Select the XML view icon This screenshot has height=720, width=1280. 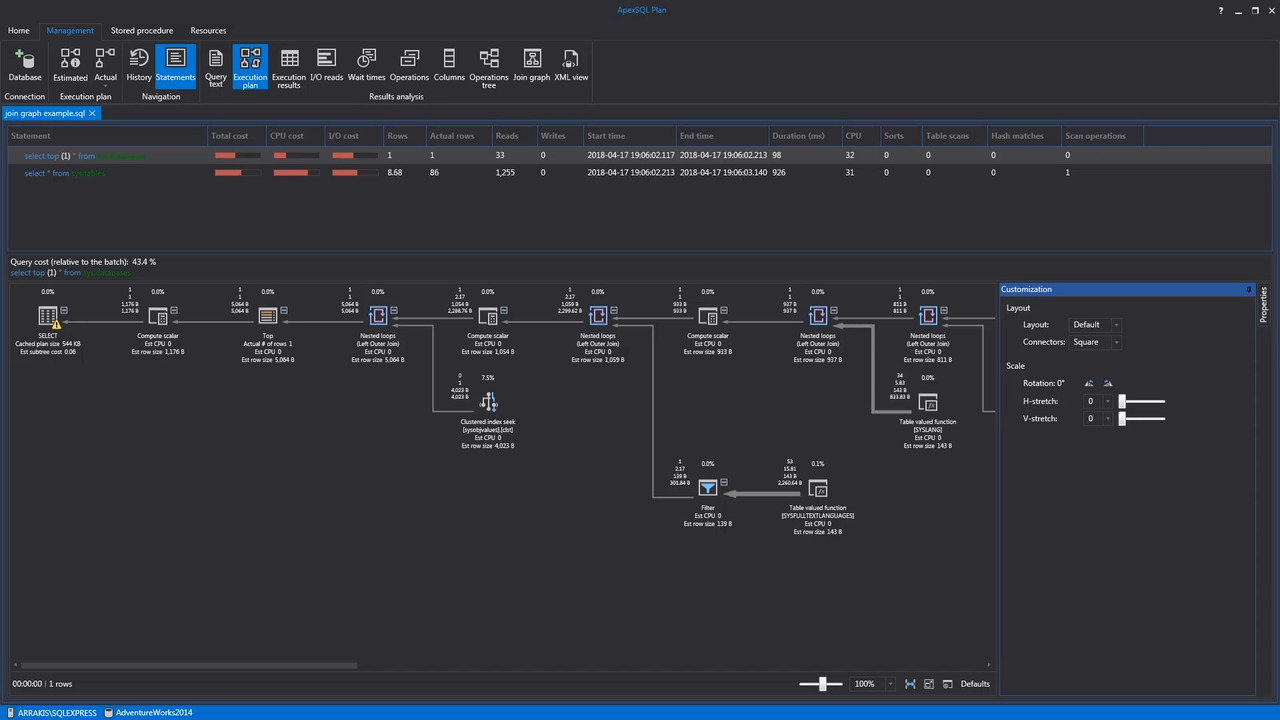coord(571,63)
